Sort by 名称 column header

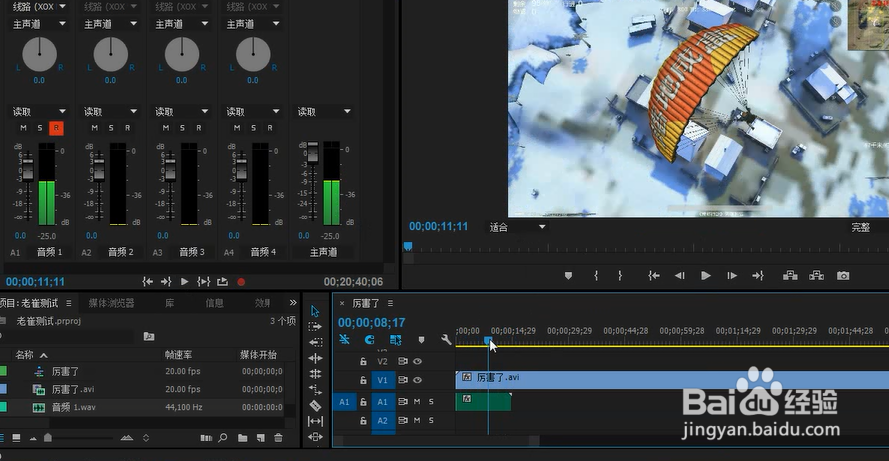tap(25, 354)
